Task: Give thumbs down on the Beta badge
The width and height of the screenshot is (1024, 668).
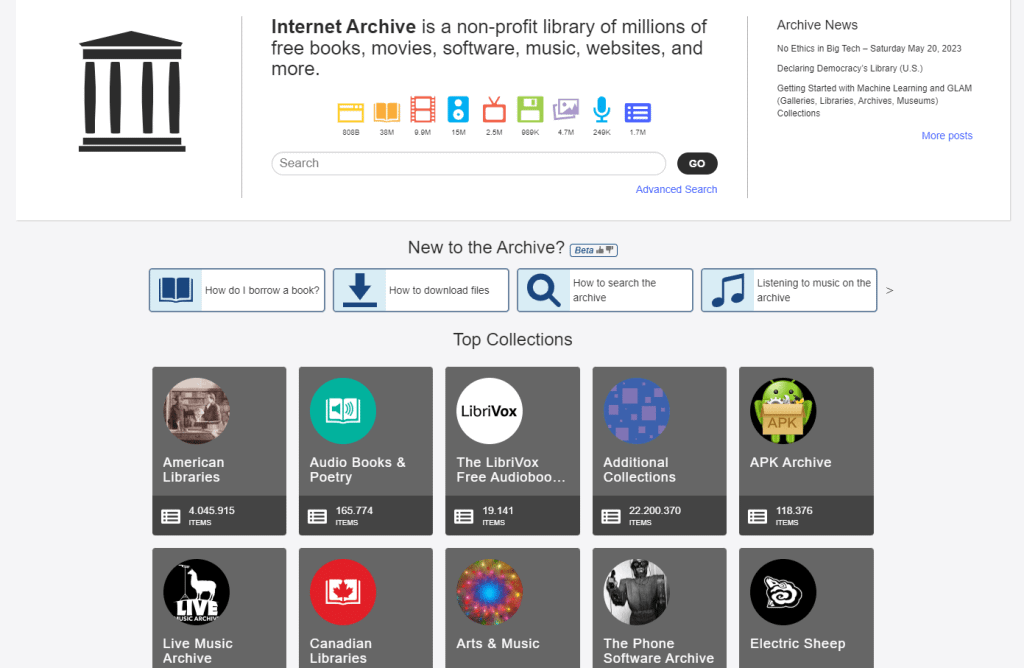Action: click(x=608, y=250)
